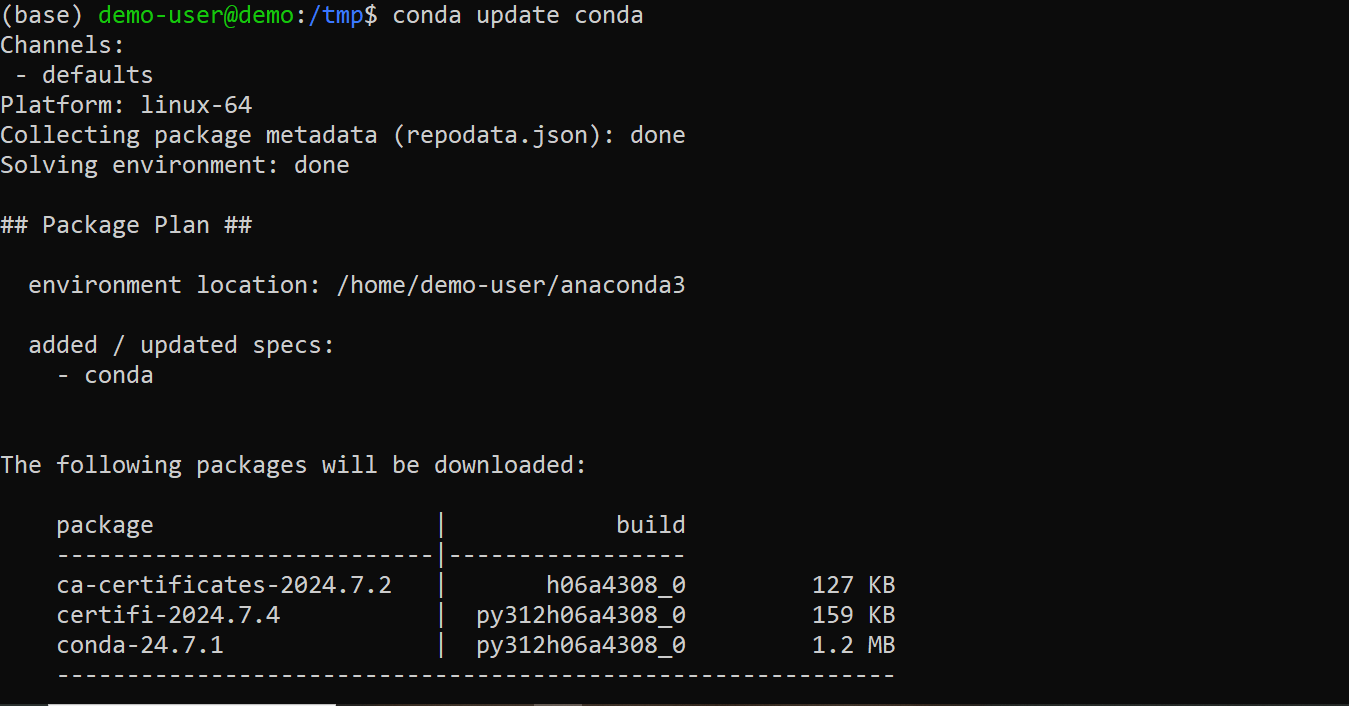This screenshot has height=706, width=1349.
Task: Click the 'certifi-2024.7.4' package name
Action: coord(168,615)
